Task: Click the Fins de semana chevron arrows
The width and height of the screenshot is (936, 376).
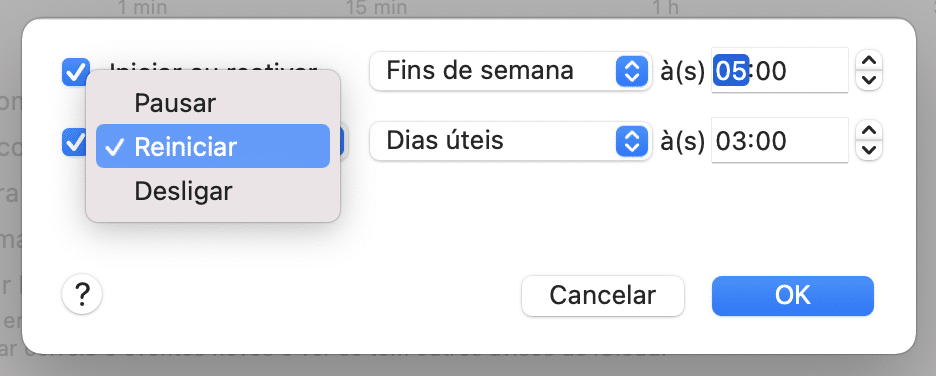Action: [x=631, y=71]
